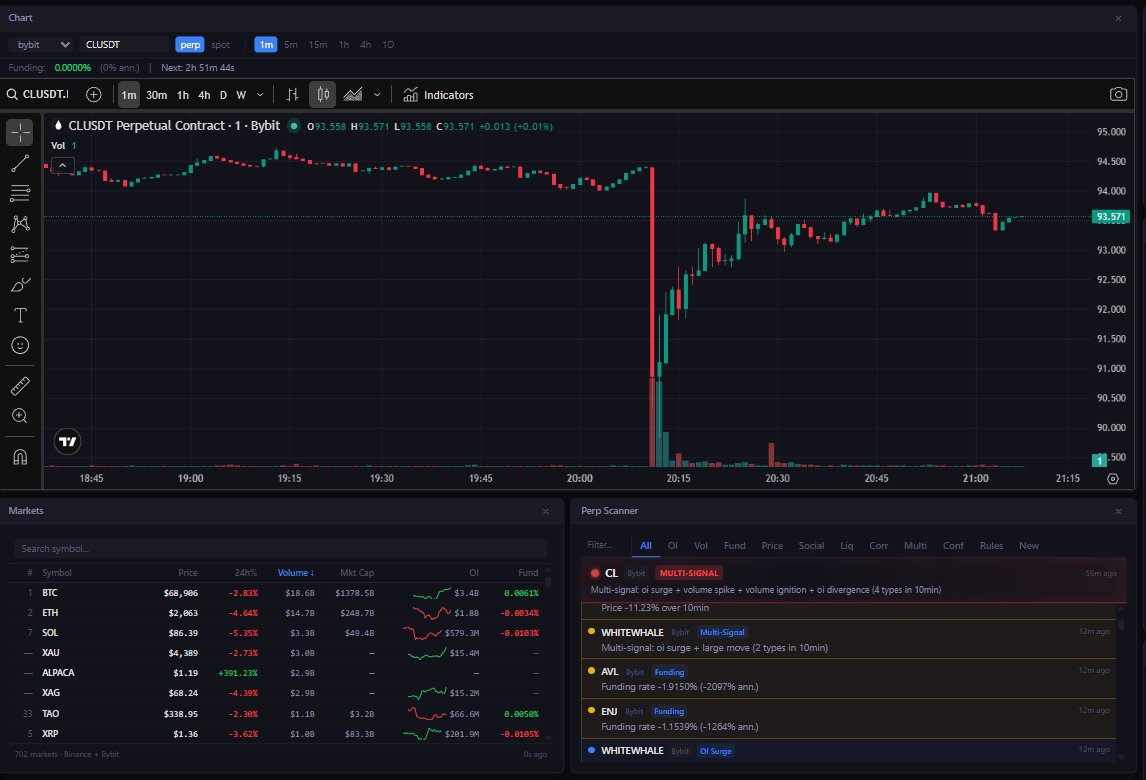Select the 4h interval in top bar

[365, 45]
